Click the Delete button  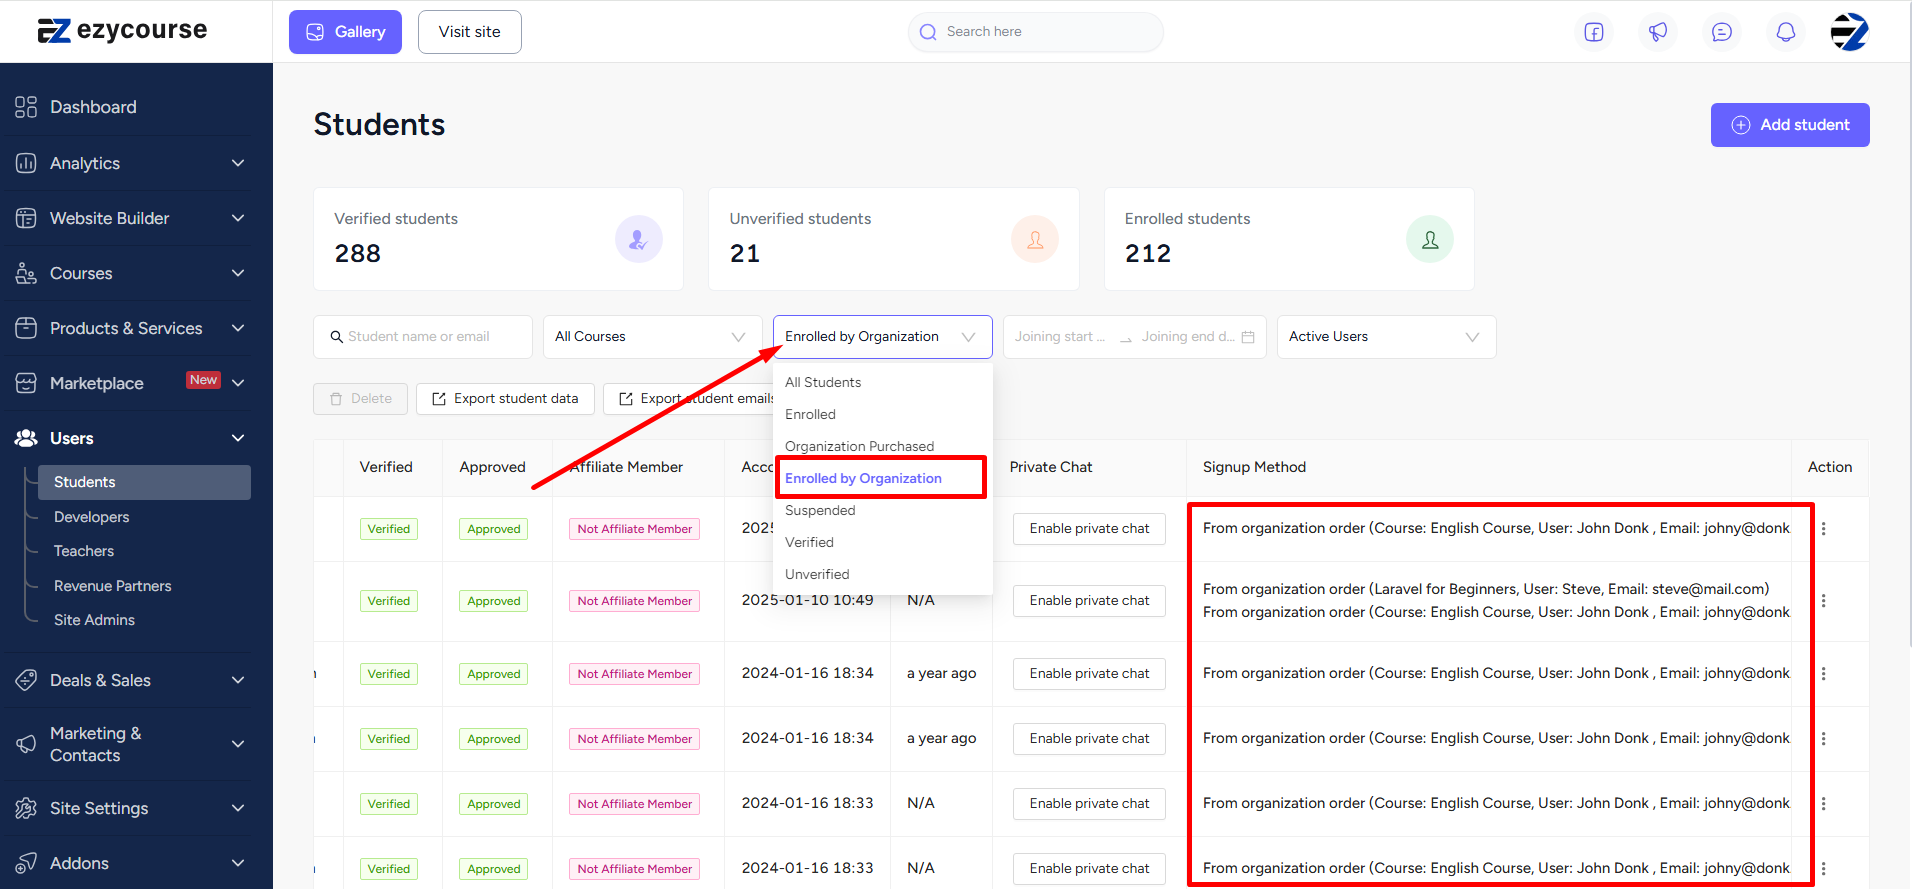pos(360,399)
